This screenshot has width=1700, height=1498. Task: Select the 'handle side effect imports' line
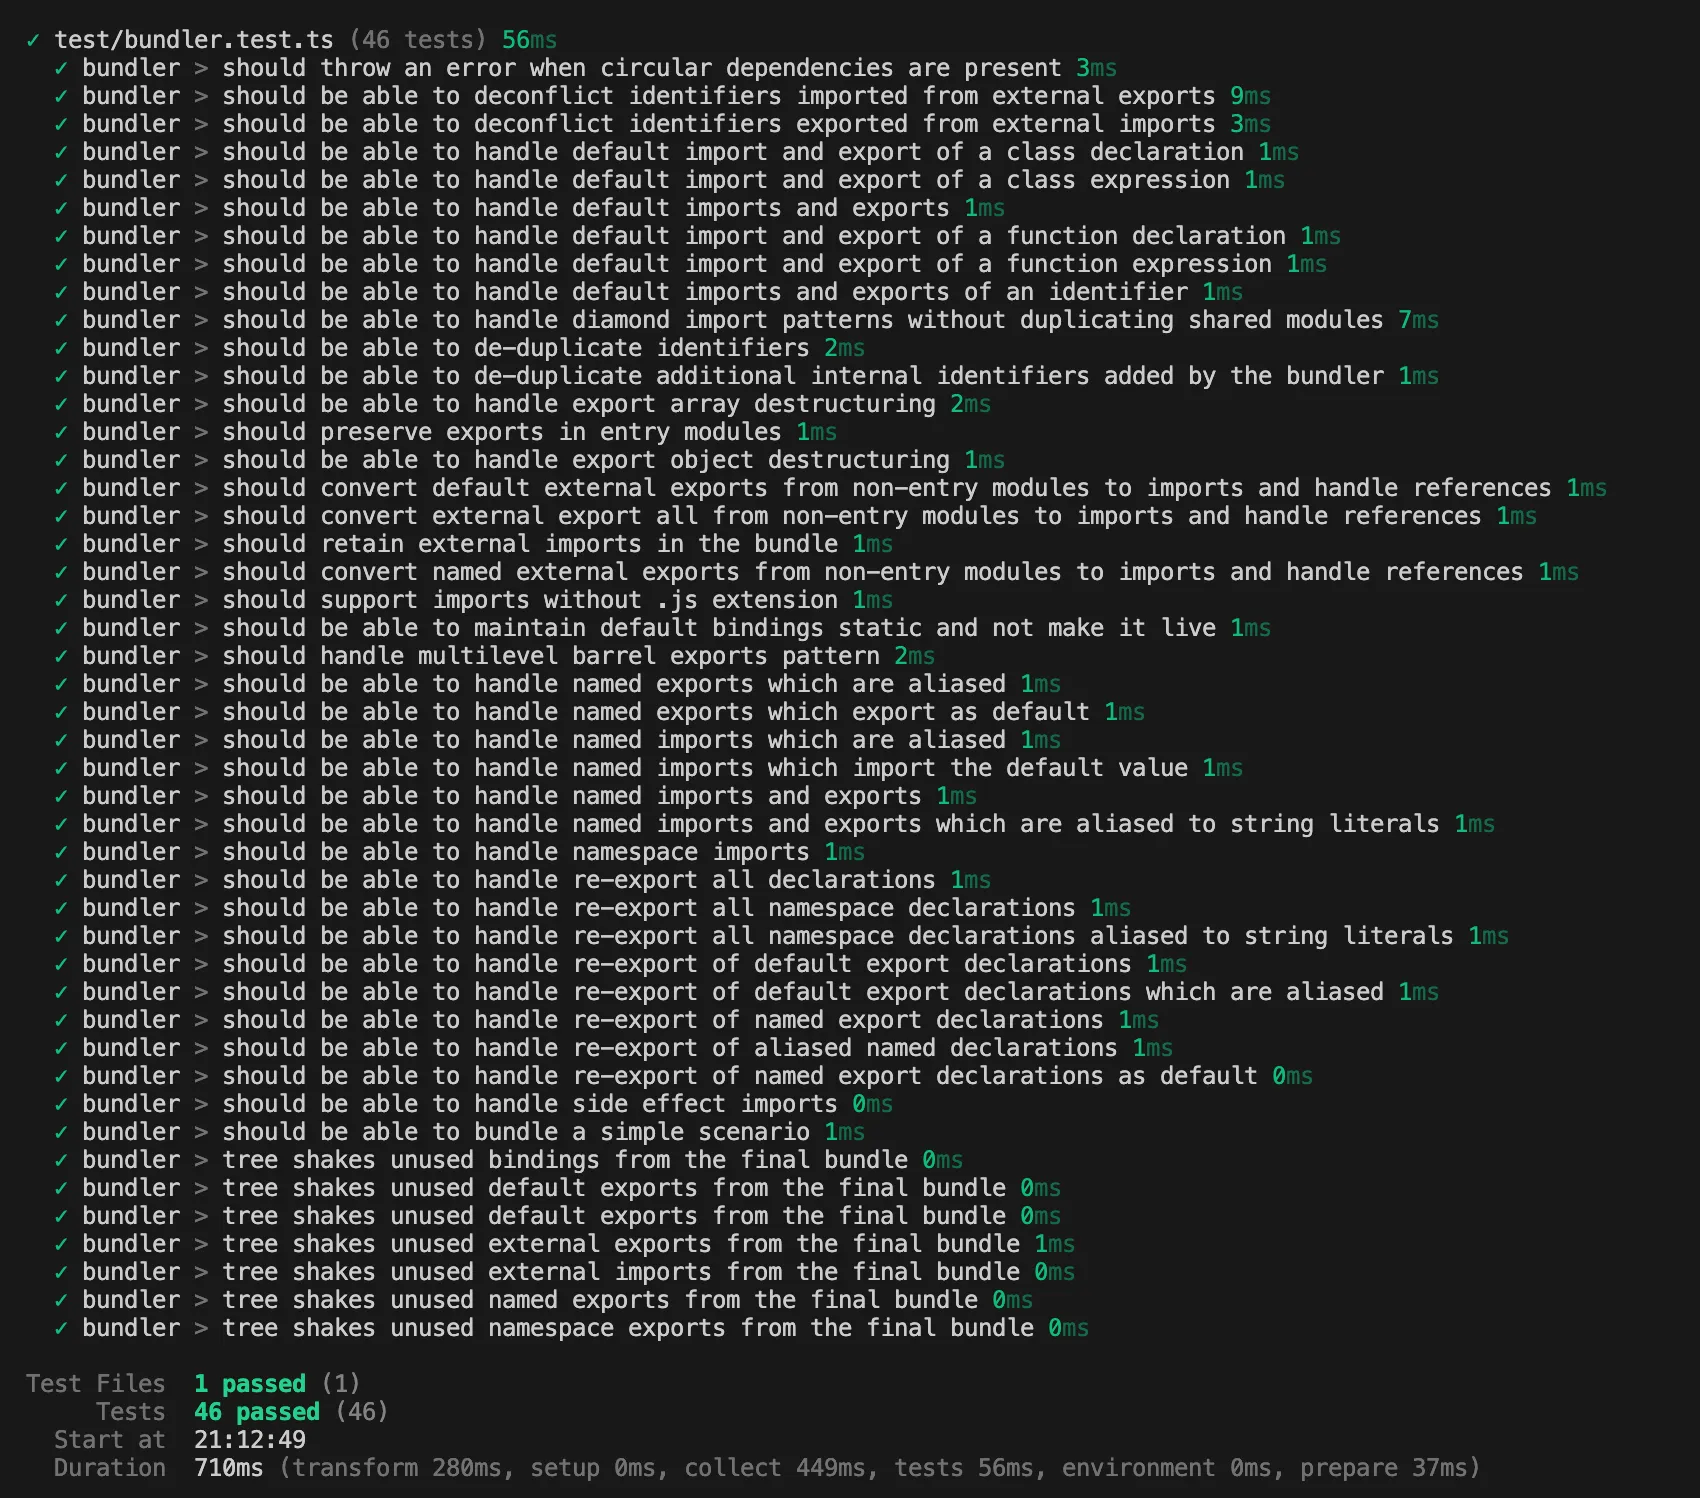473,1104
